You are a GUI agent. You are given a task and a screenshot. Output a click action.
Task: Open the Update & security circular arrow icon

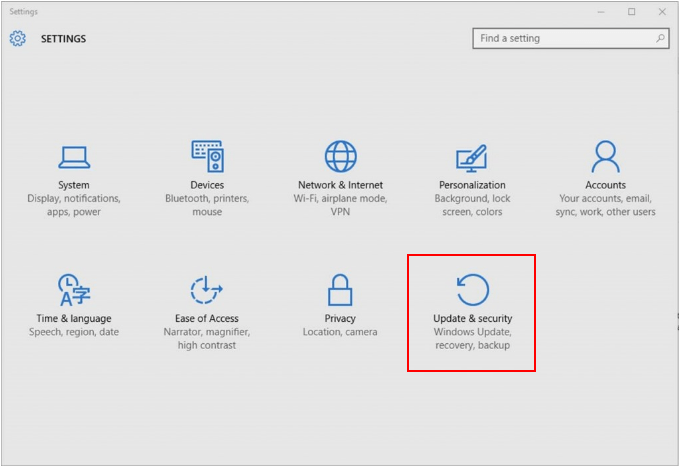[x=473, y=290]
